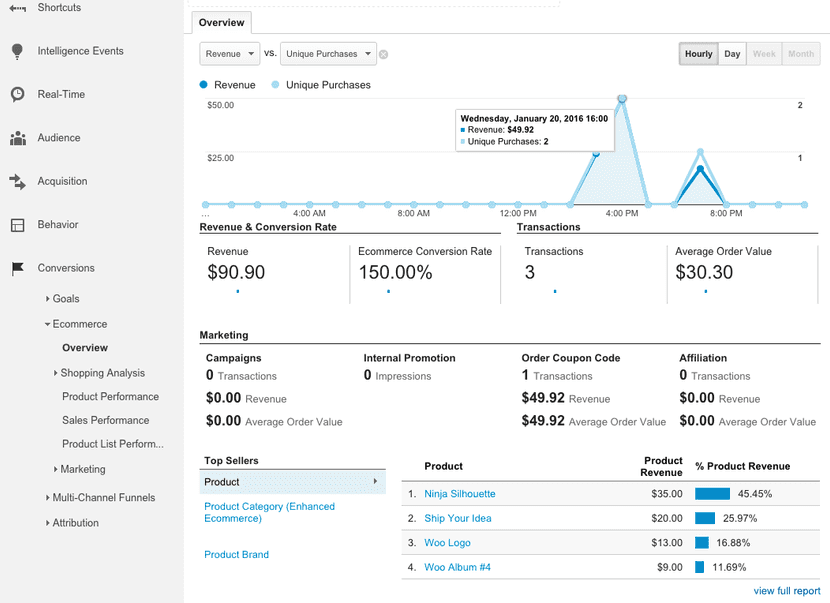
Task: Click the Behavior layout icon
Action: (17, 225)
